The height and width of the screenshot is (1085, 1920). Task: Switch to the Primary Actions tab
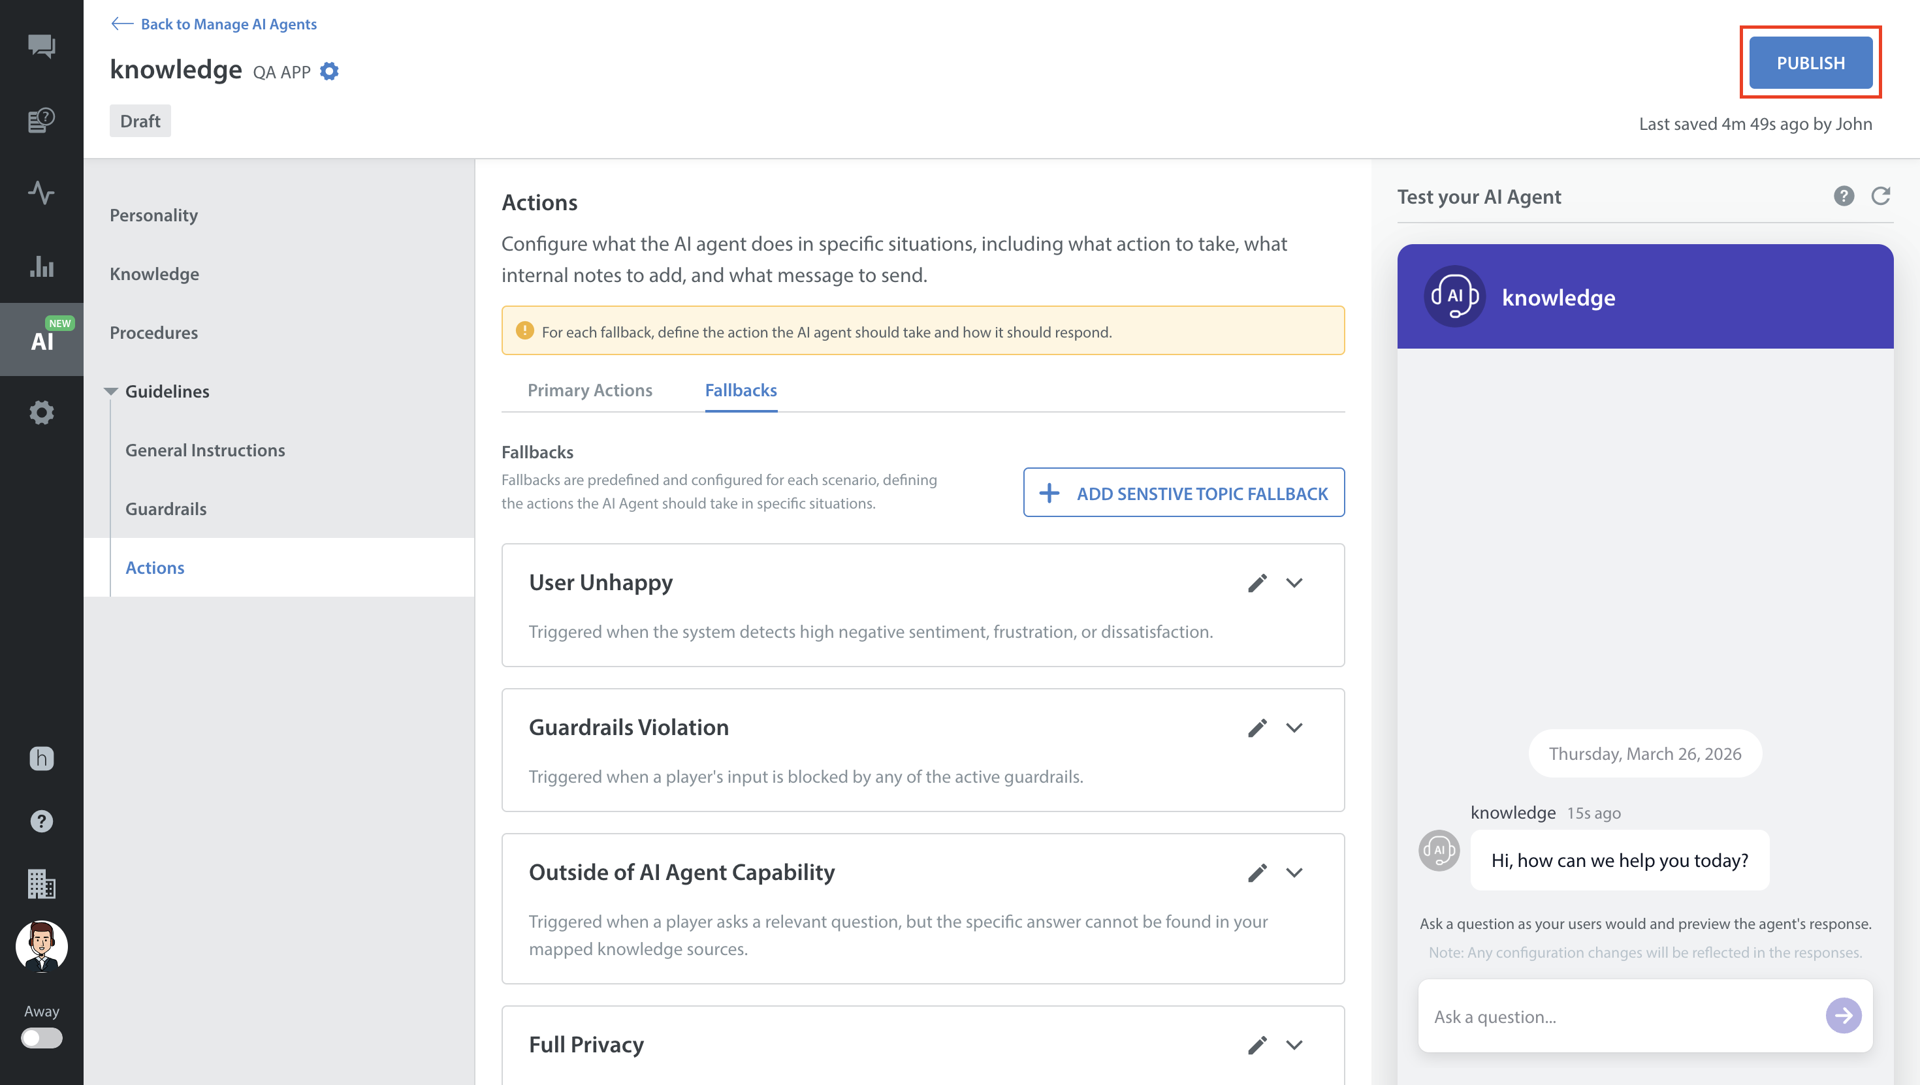coord(590,390)
